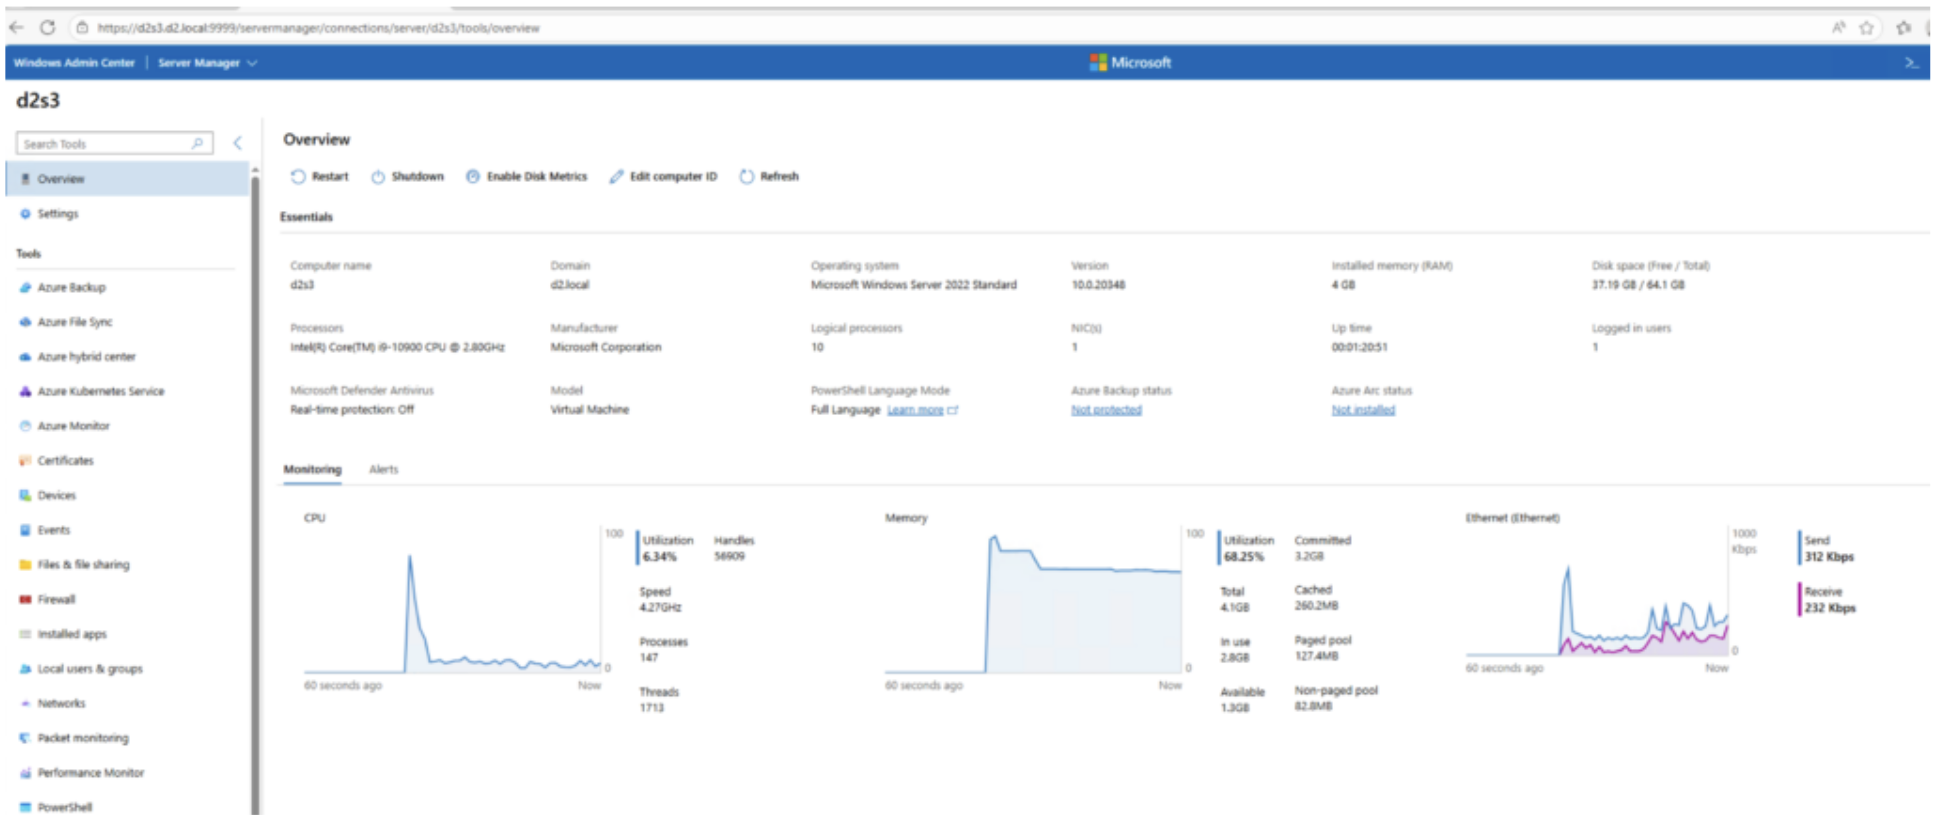
Task: Click the Refresh icon in toolbar
Action: coord(746,177)
